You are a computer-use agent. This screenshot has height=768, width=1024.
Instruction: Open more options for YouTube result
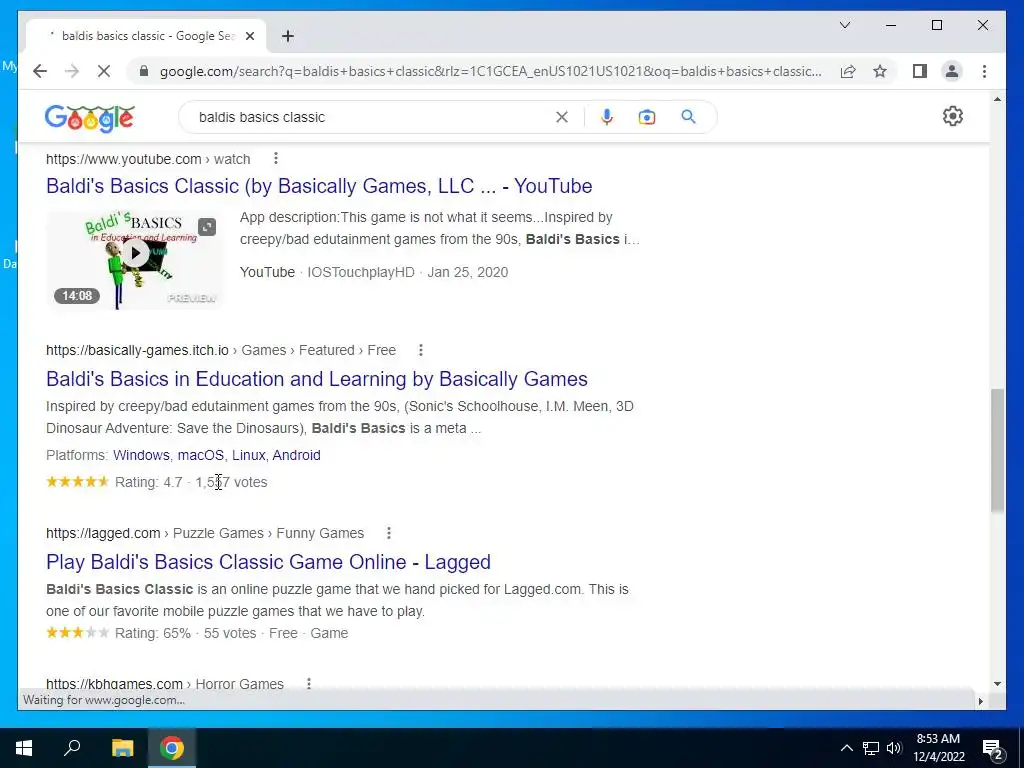coord(276,158)
